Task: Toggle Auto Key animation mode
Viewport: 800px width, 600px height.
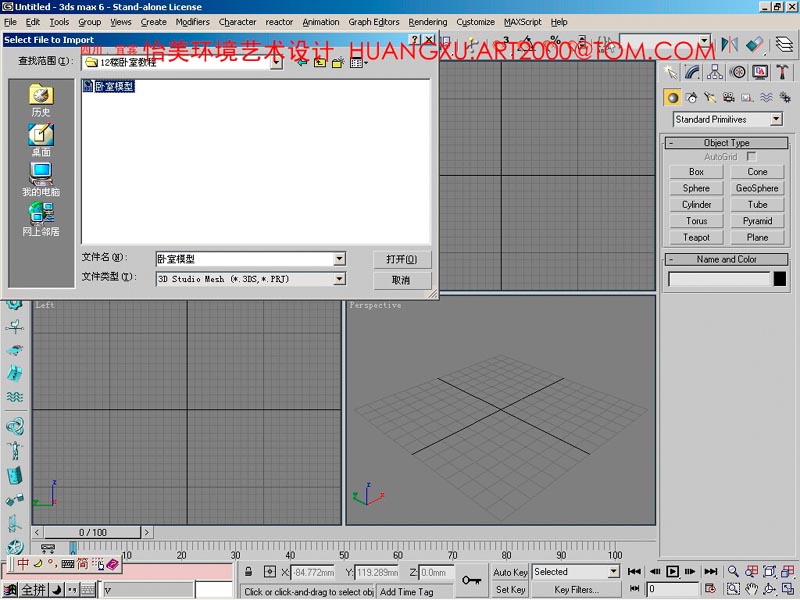Action: coord(510,572)
